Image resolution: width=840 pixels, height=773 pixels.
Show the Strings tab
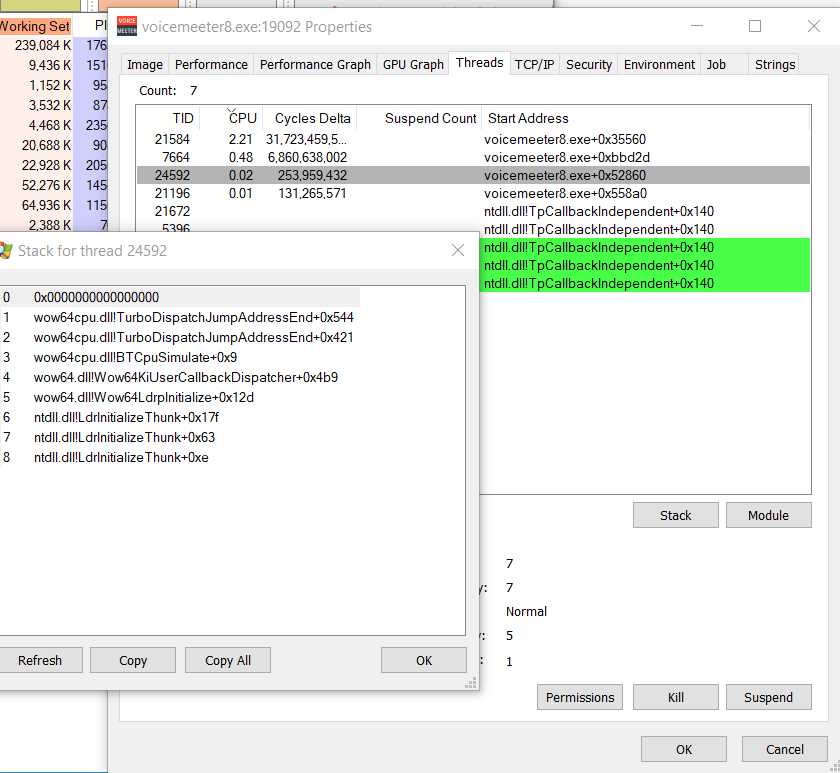pyautogui.click(x=775, y=64)
